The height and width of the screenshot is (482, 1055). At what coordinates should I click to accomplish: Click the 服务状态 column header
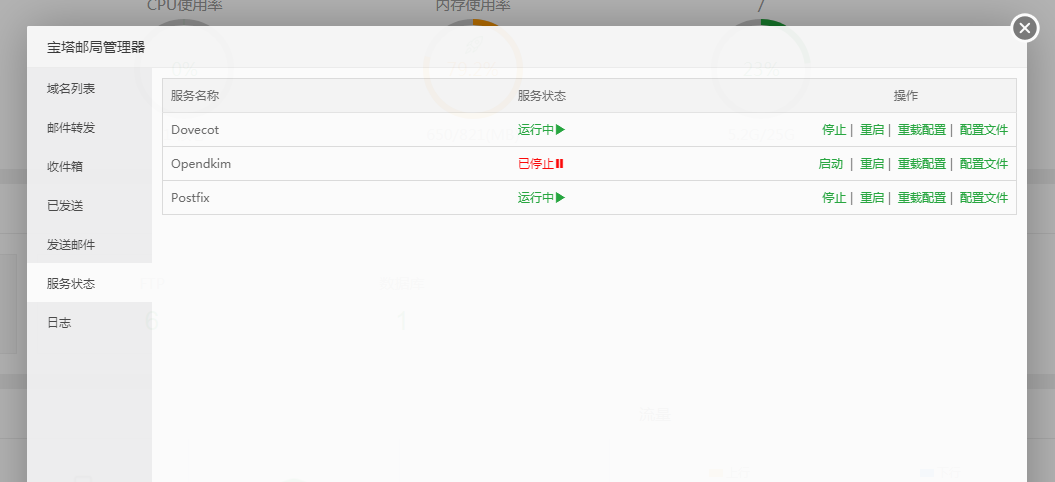[x=542, y=96]
